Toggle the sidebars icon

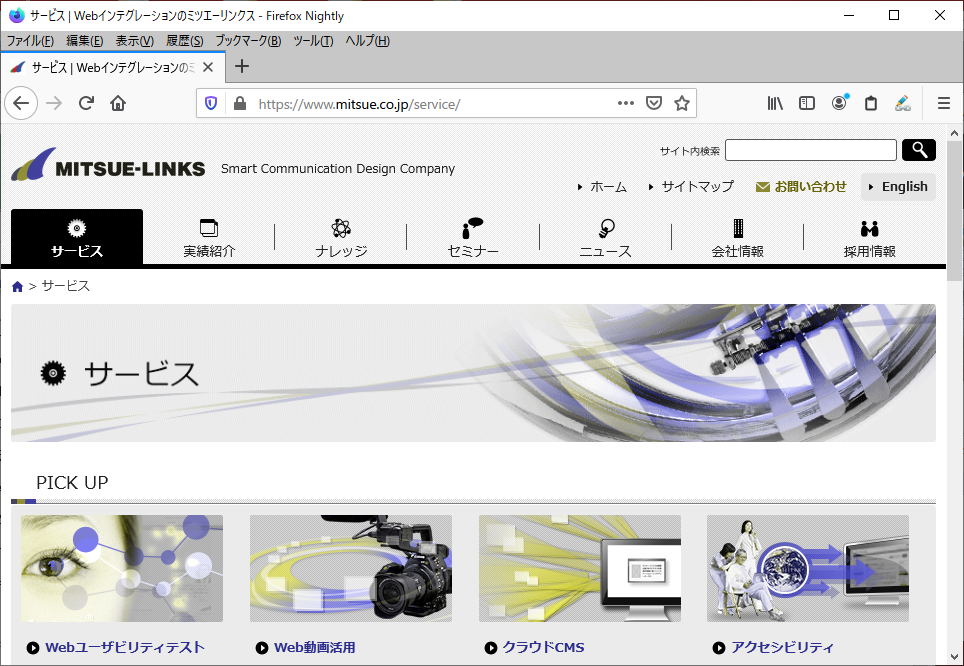click(x=807, y=103)
